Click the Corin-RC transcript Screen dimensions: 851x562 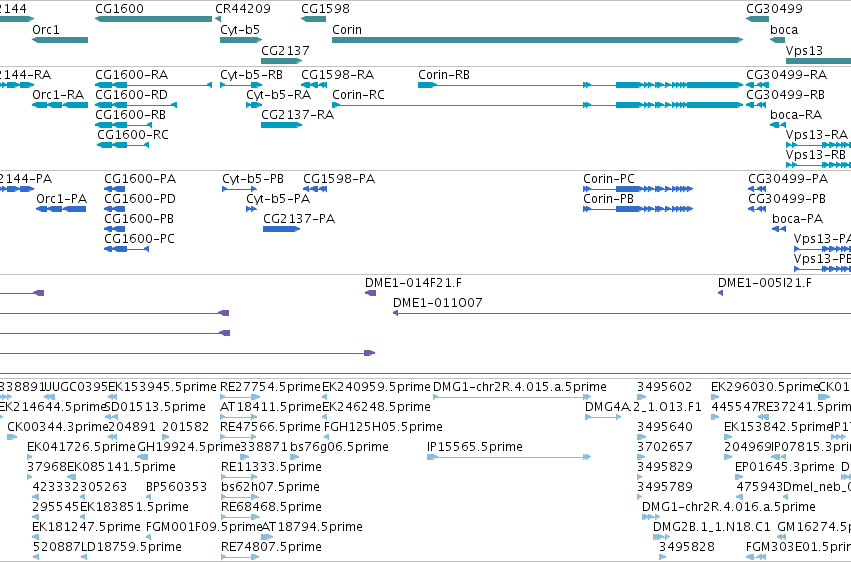coord(537,105)
